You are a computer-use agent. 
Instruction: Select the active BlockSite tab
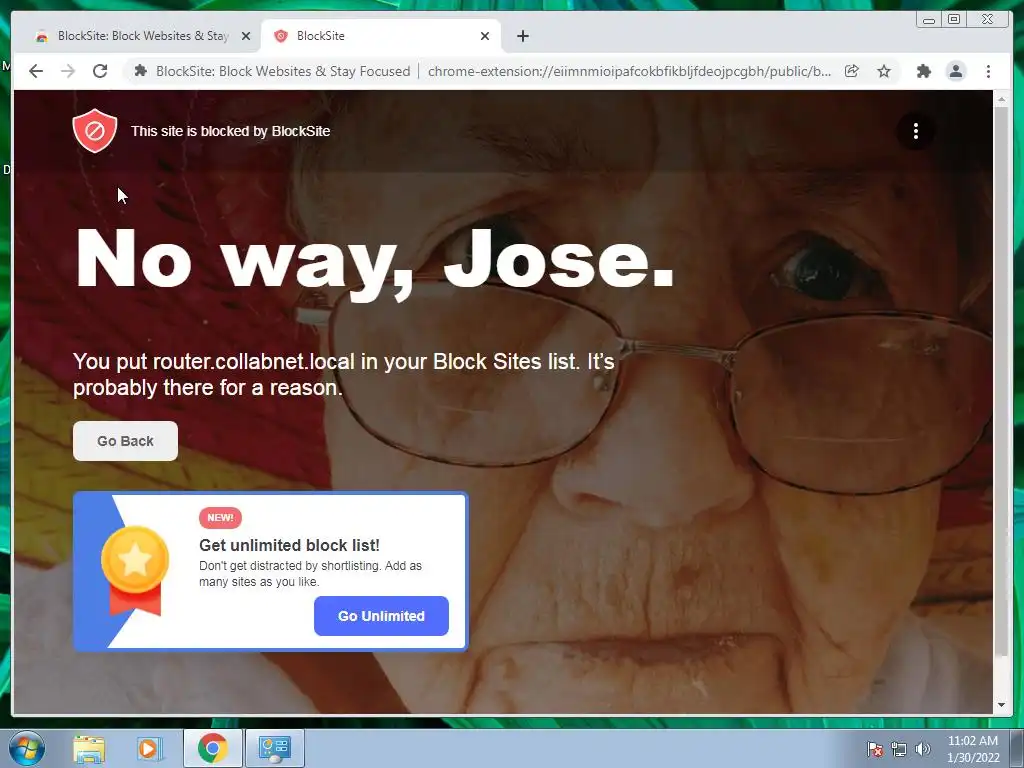coord(380,36)
